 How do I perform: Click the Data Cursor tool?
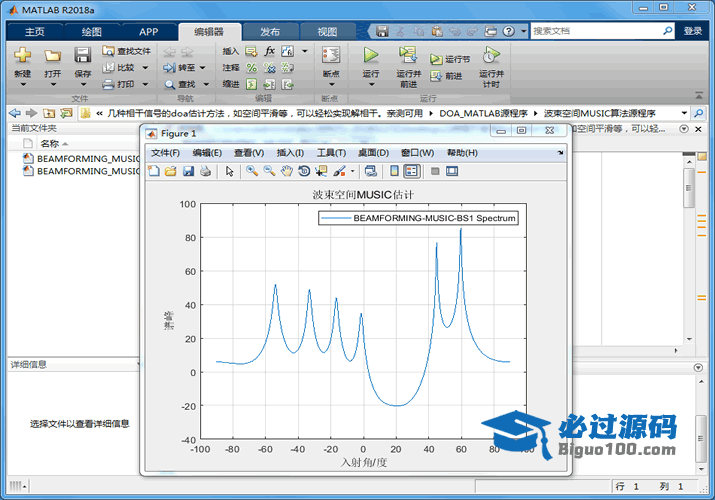click(x=321, y=171)
